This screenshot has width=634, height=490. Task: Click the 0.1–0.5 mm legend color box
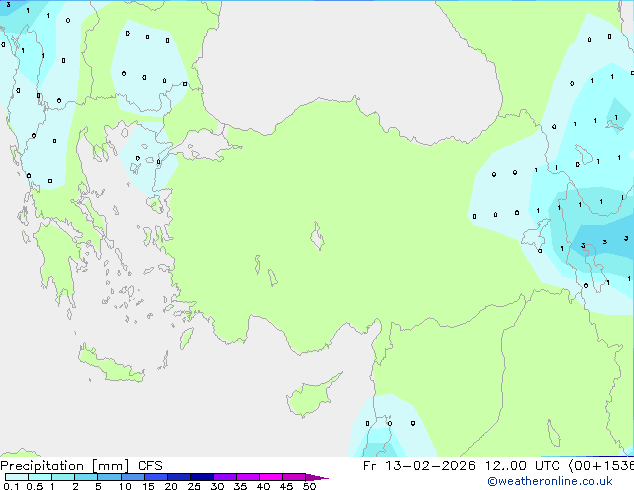click(17, 477)
